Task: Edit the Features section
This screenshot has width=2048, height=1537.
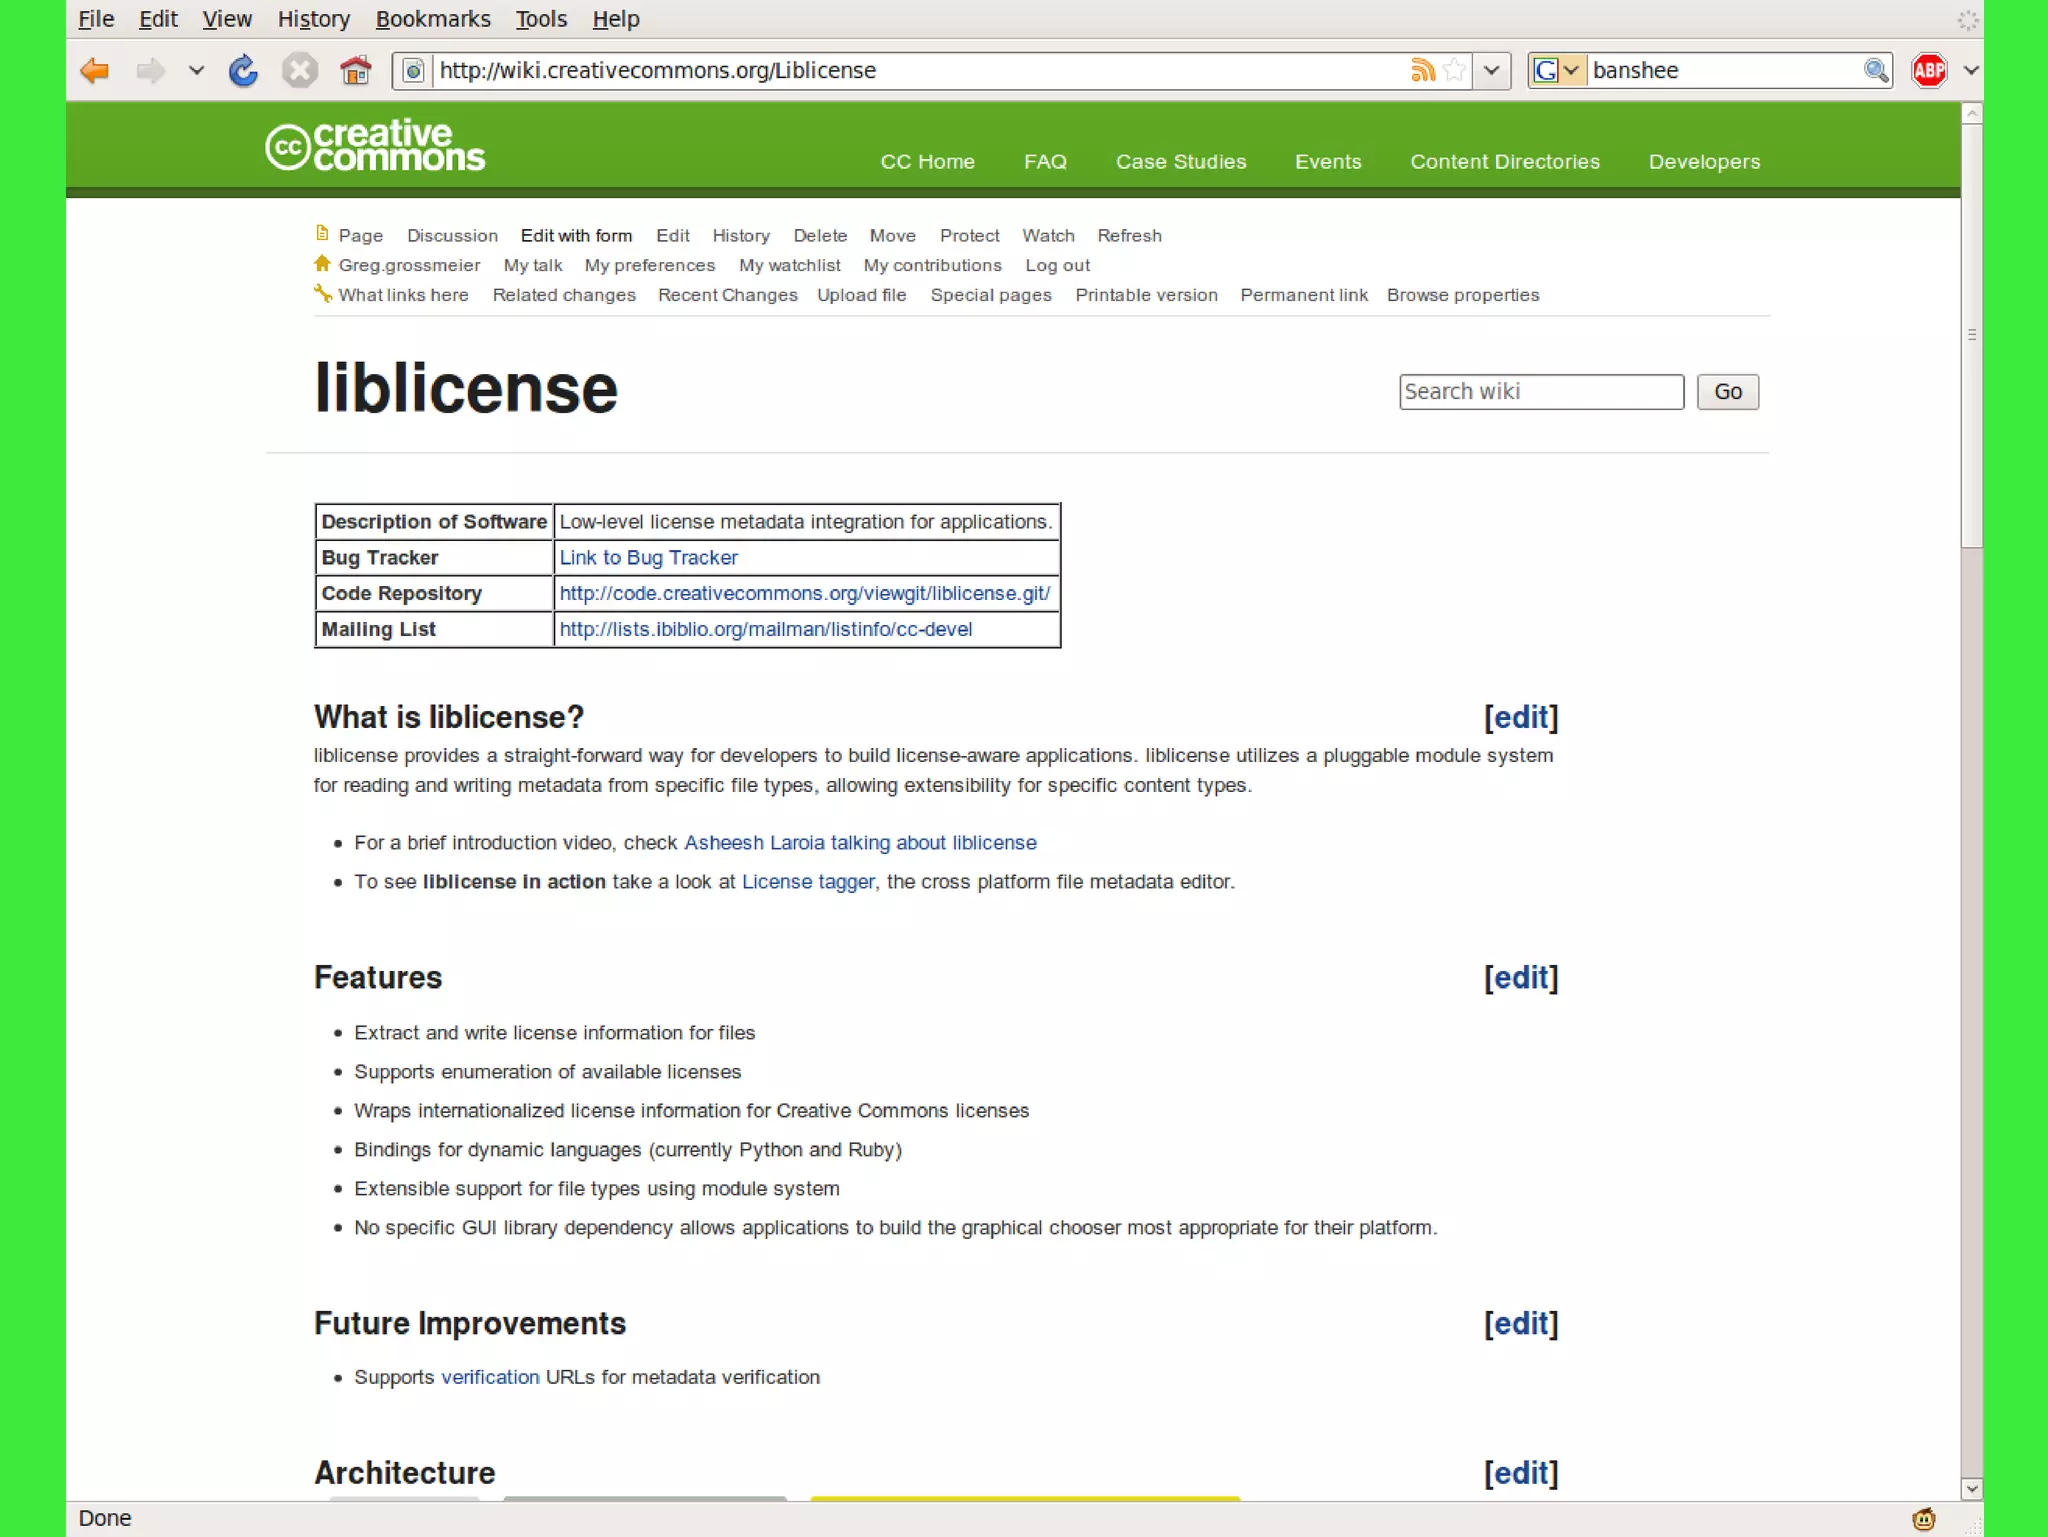Action: point(1520,977)
